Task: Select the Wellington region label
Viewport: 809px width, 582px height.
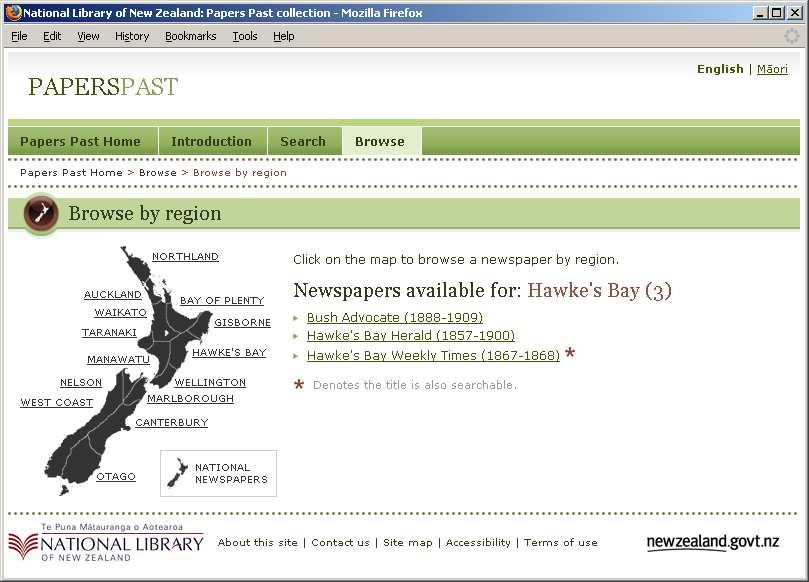Action: click(x=210, y=382)
